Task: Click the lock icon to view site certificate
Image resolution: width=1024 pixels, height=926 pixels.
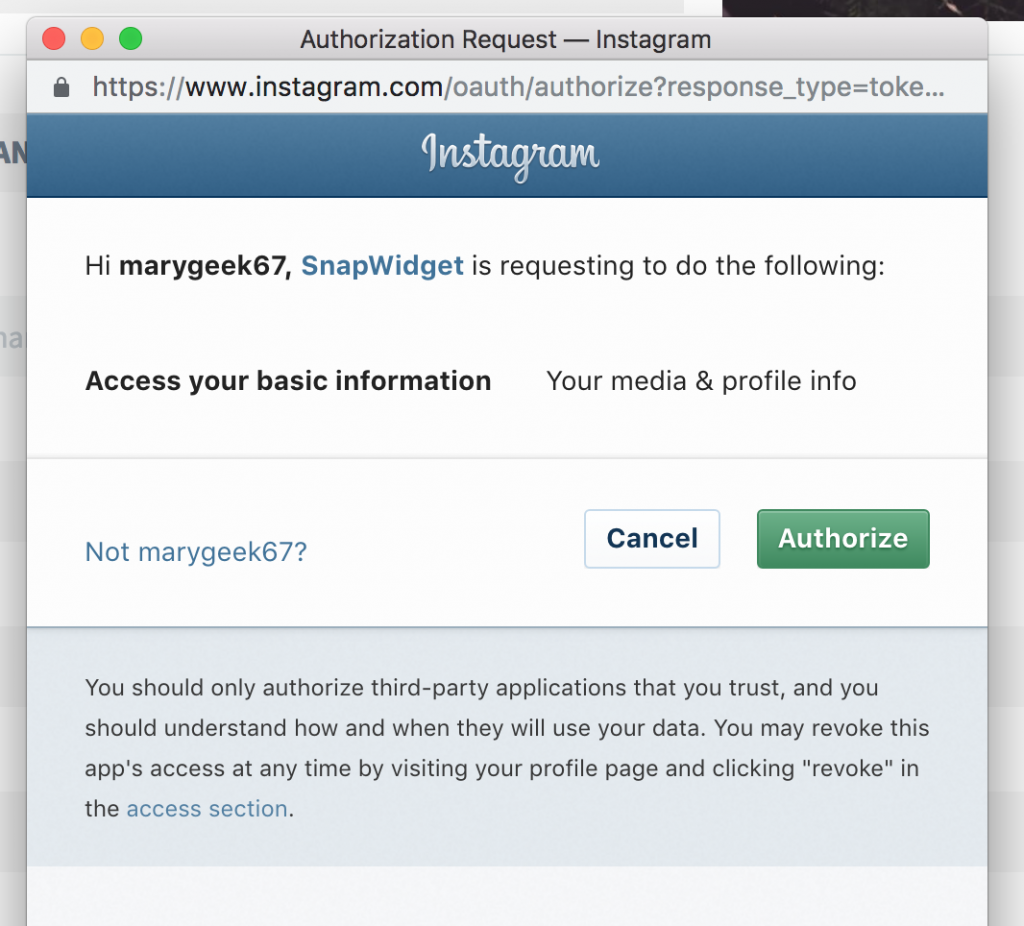Action: click(59, 87)
